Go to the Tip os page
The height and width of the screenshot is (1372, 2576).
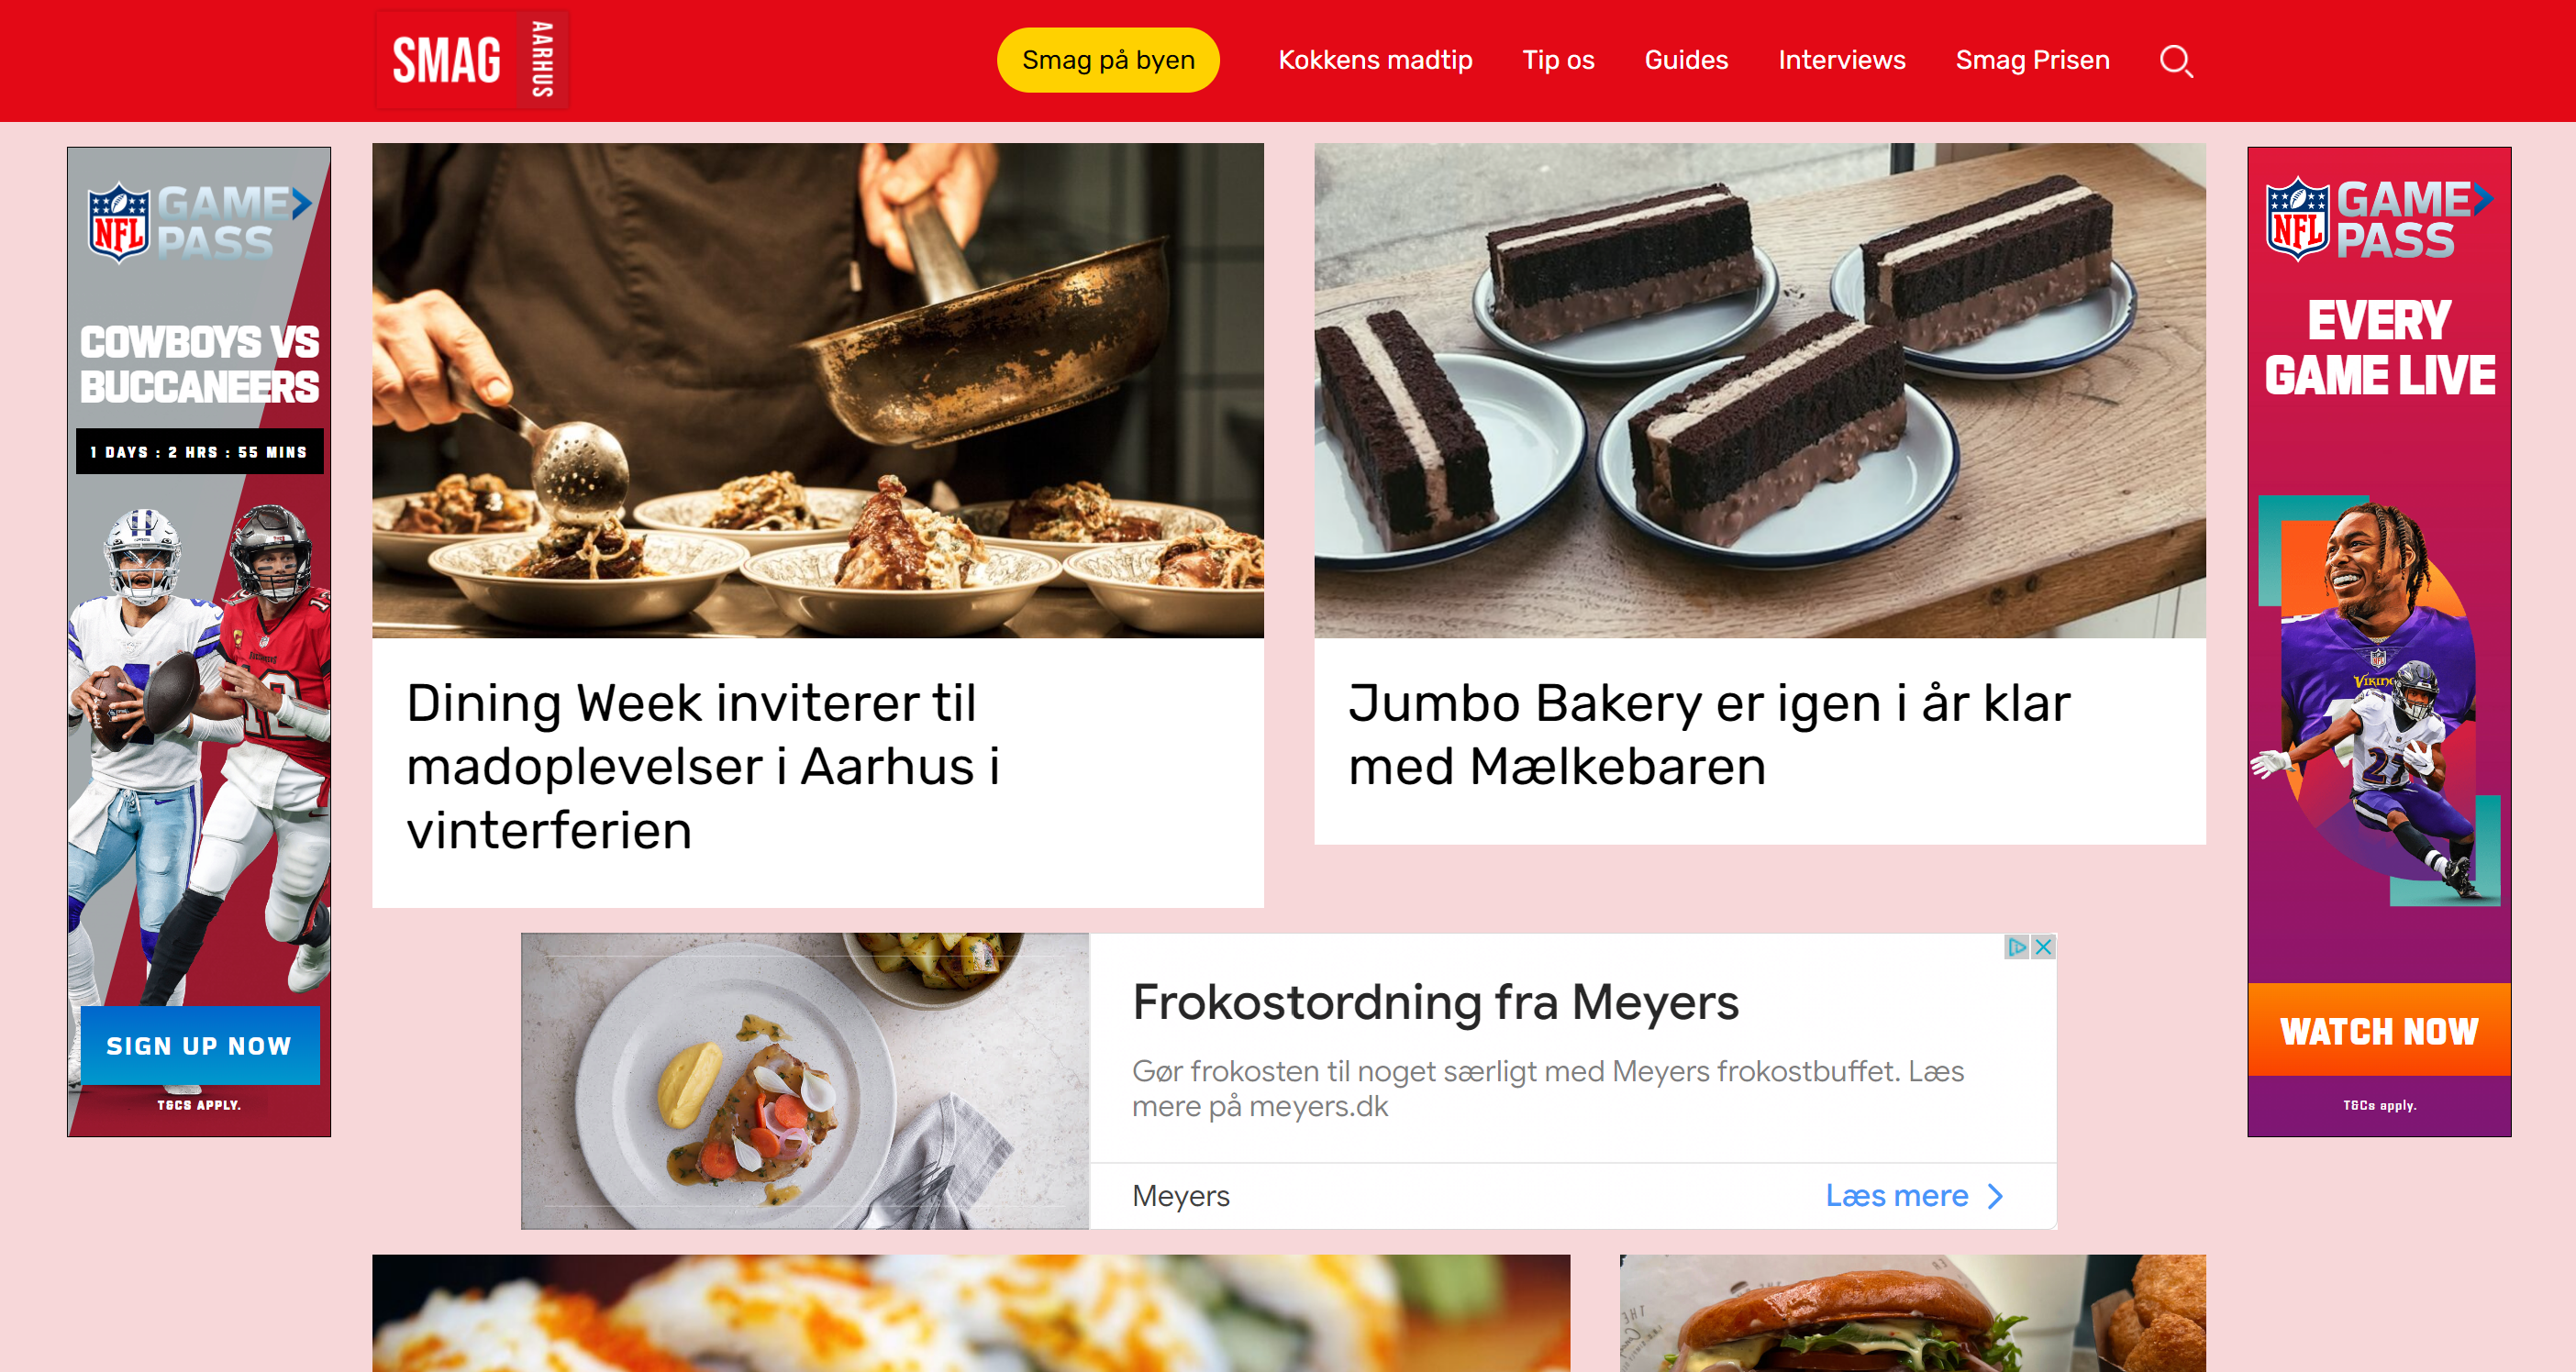1558,60
